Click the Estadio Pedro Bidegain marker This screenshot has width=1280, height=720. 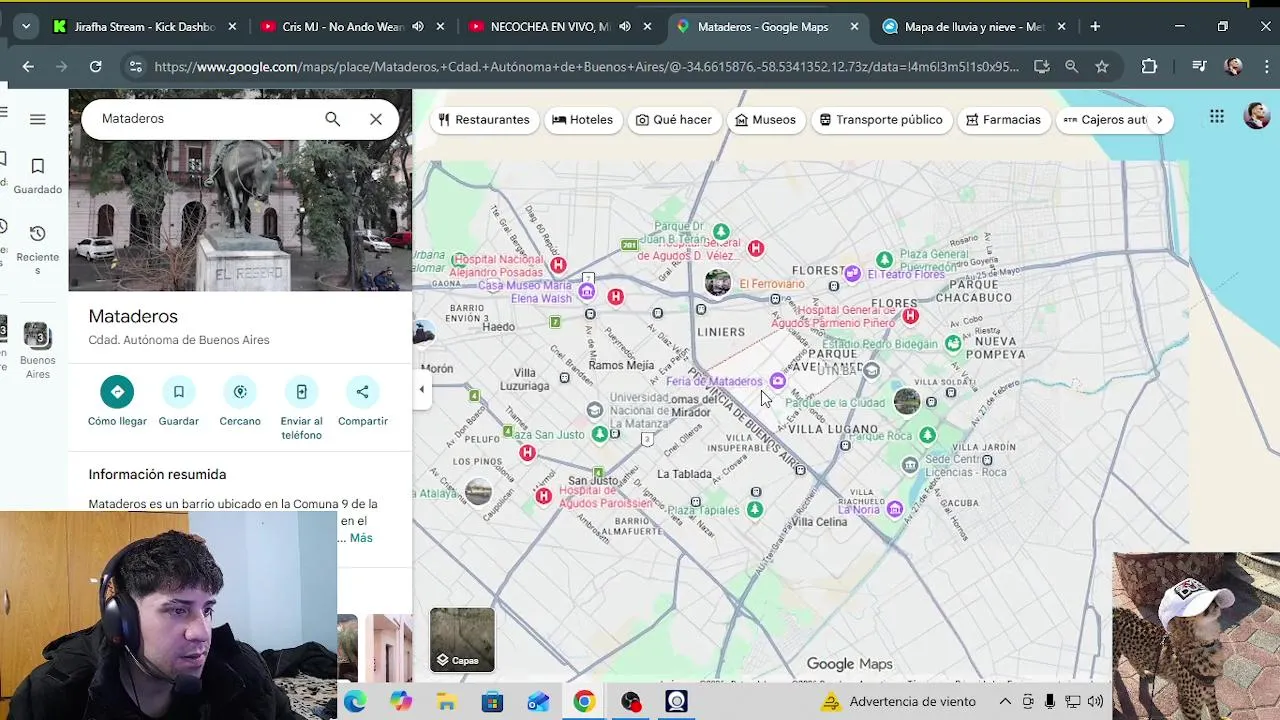click(x=953, y=344)
